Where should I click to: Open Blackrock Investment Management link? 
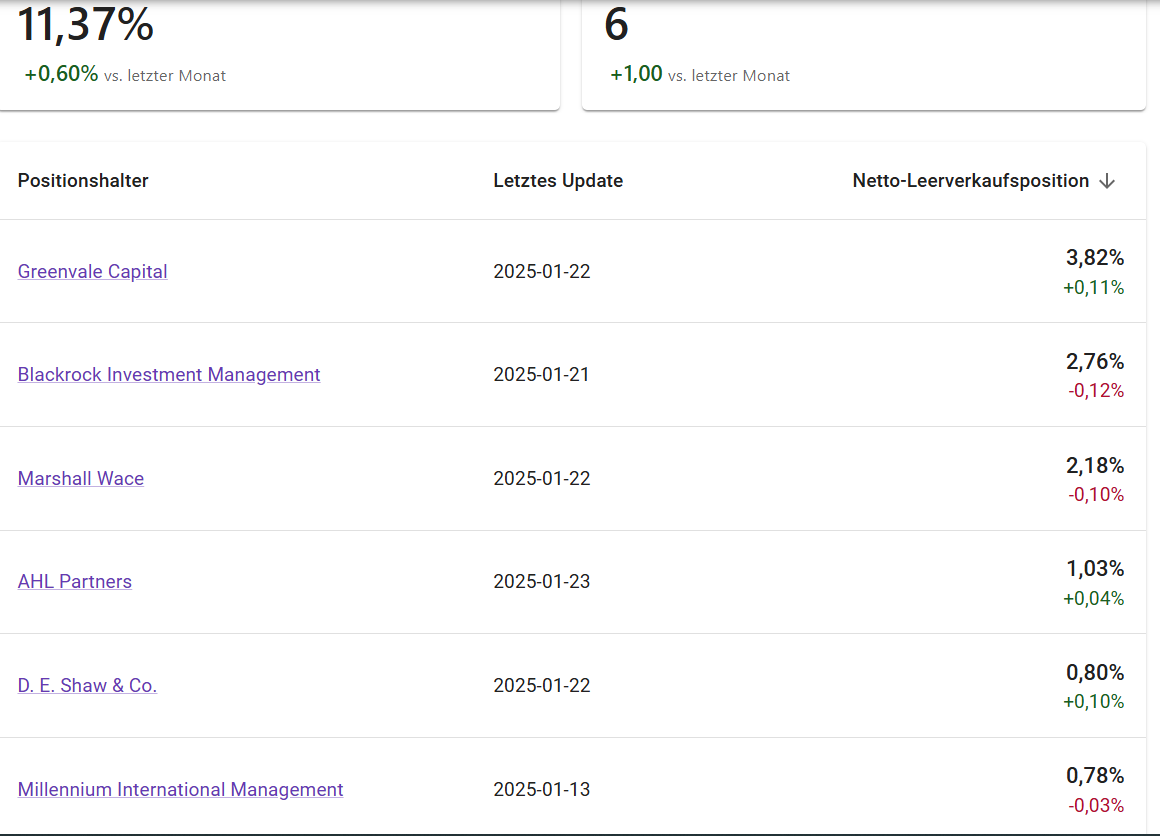tap(169, 375)
